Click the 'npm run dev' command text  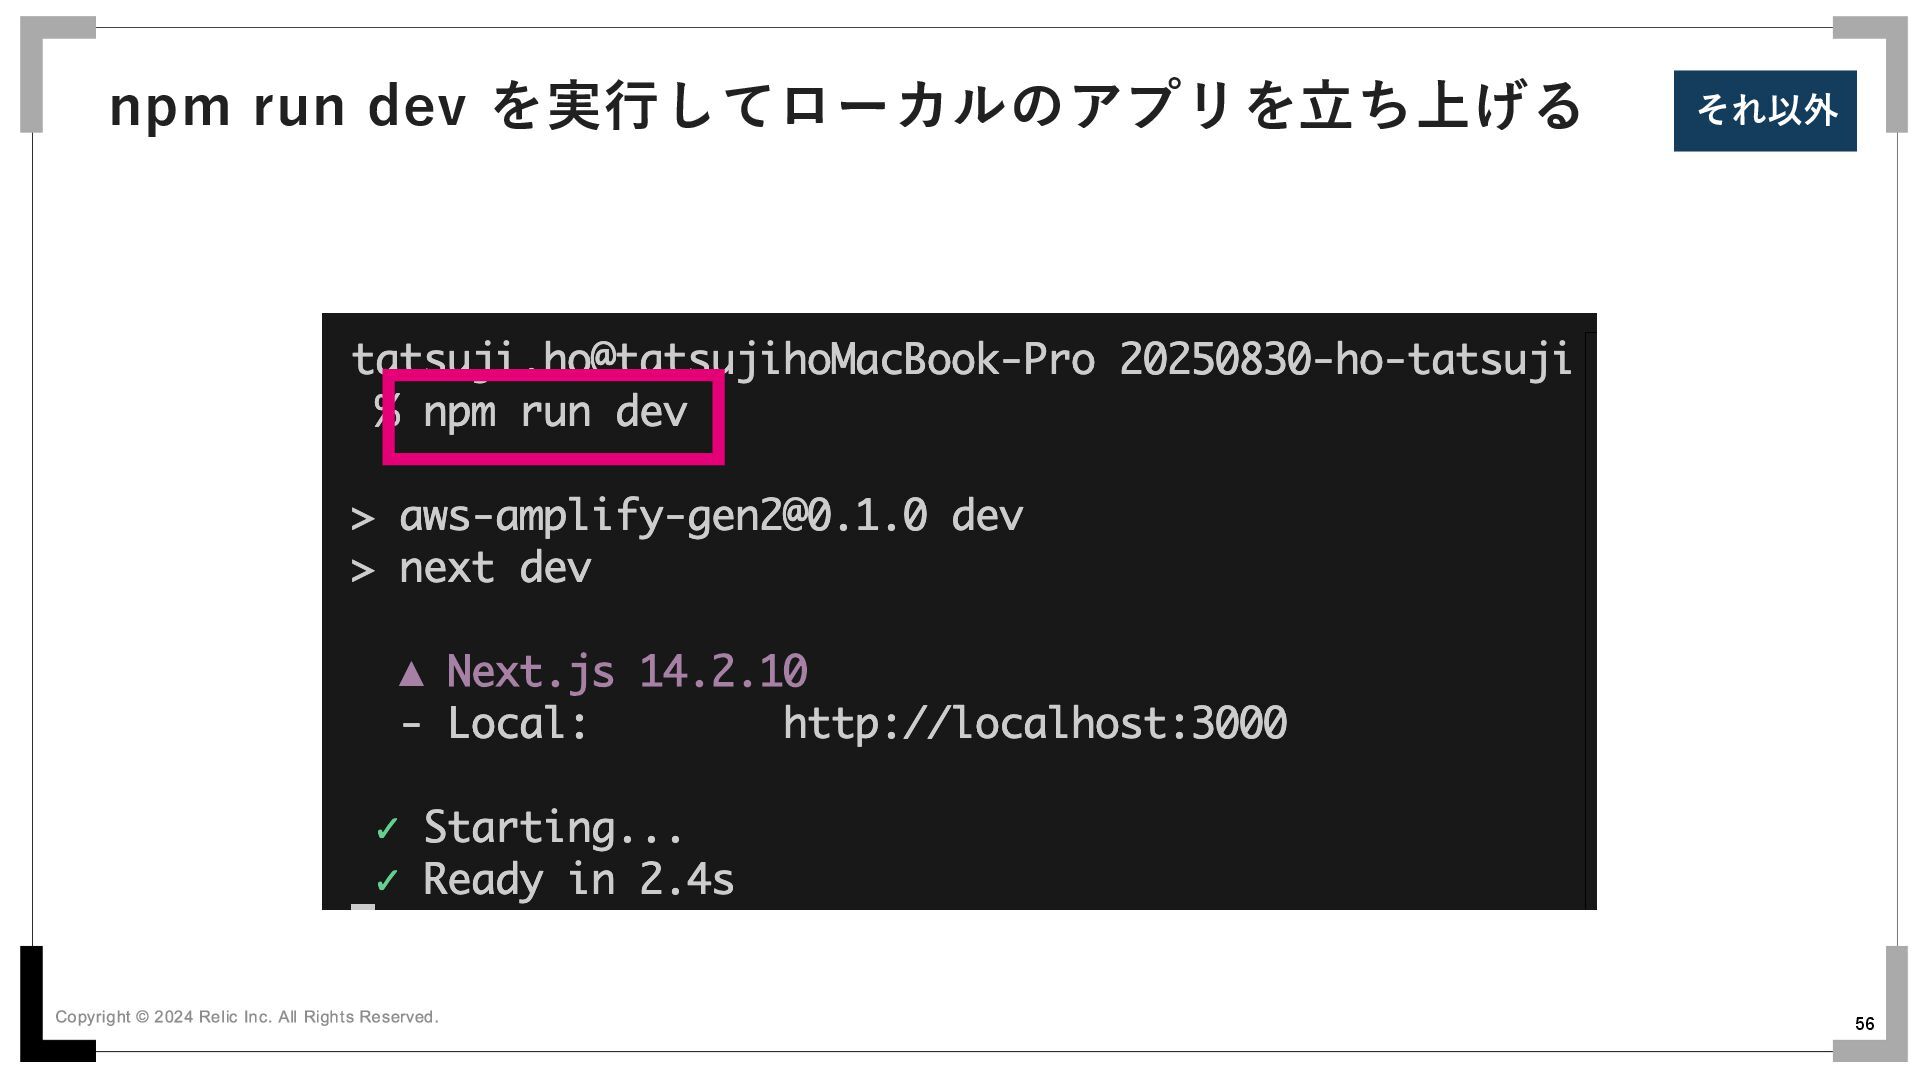(555, 412)
